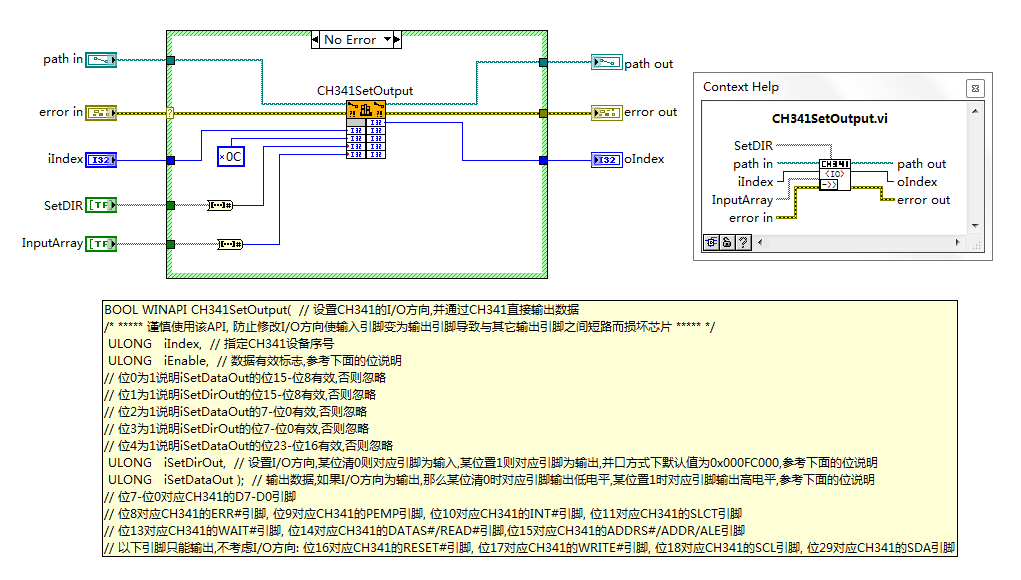This screenshot has width=1021, height=580.
Task: Toggle the InputArray boolean TF terminal
Action: [101, 243]
